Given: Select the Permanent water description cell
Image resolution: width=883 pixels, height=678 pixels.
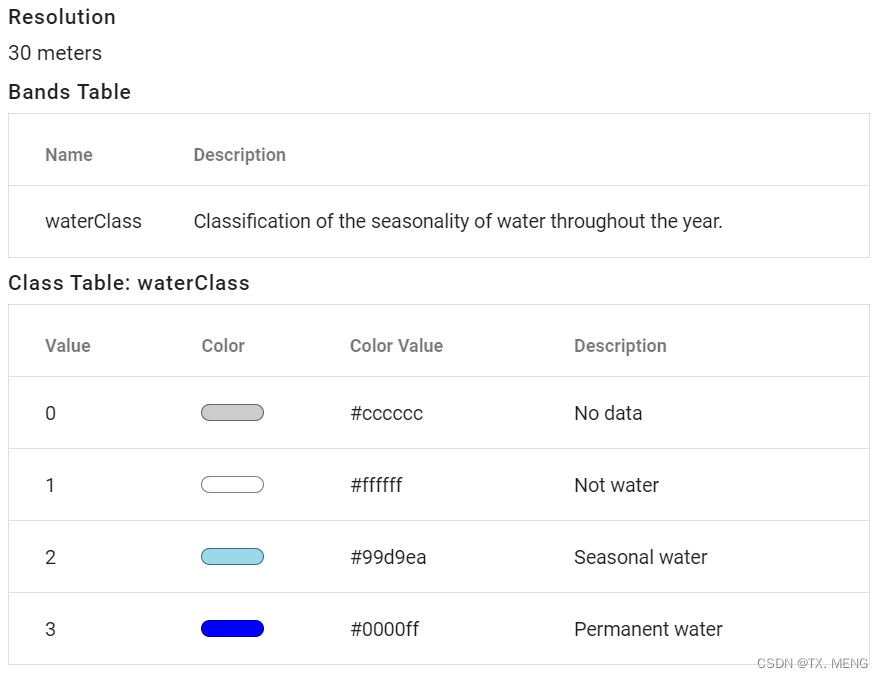Looking at the screenshot, I should click(x=648, y=629).
